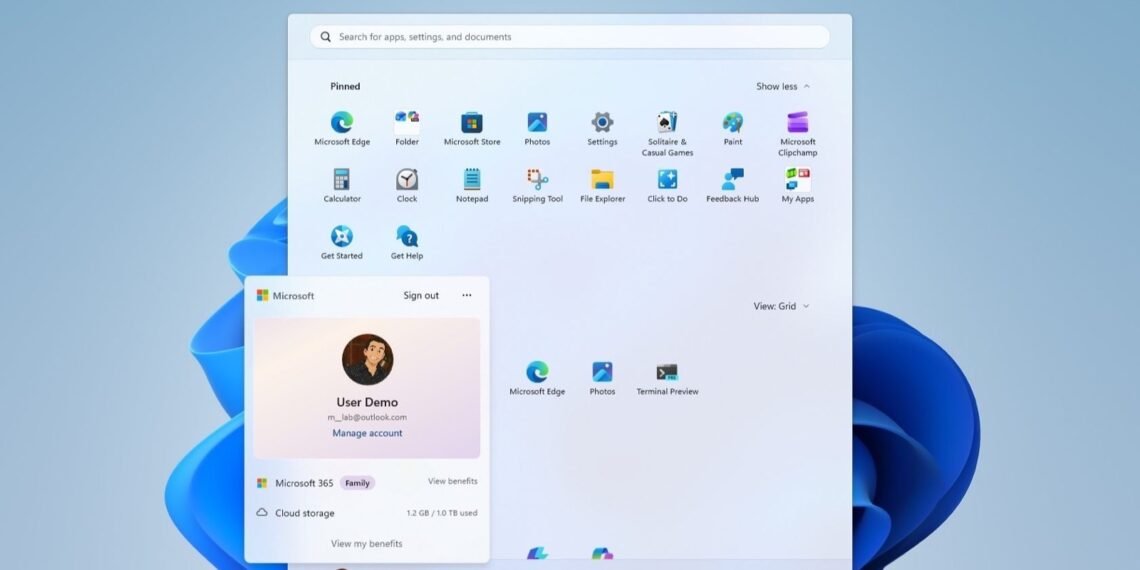Open Microsoft Edge in Pinned apps
This screenshot has height=570, width=1140.
tap(342, 129)
